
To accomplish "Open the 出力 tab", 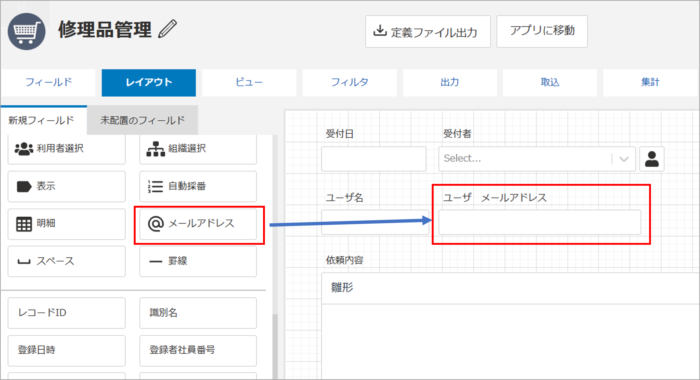I will coord(450,83).
